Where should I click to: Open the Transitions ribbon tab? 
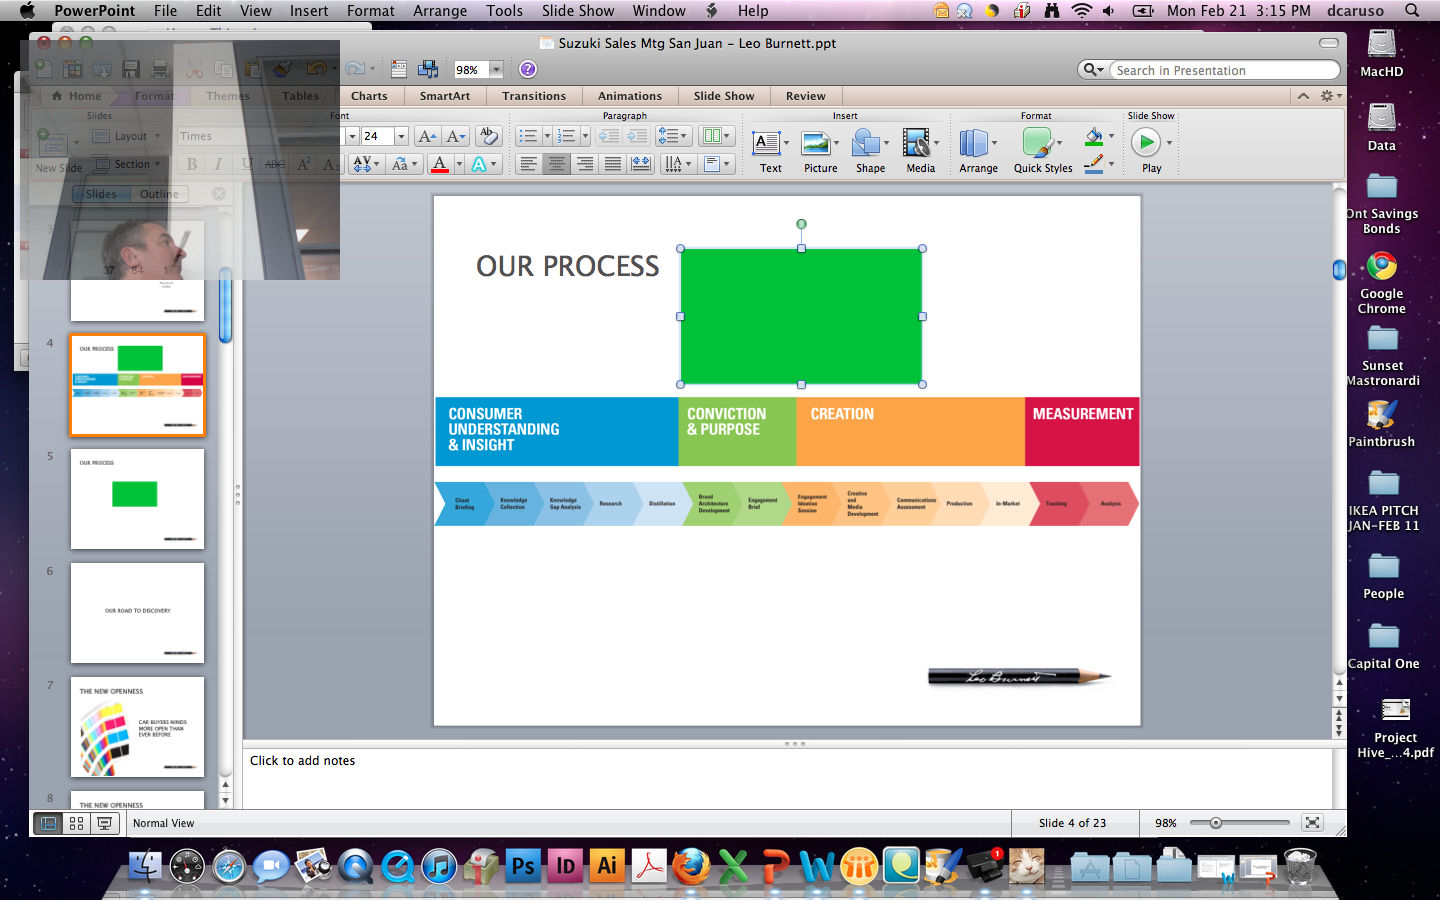(x=533, y=96)
